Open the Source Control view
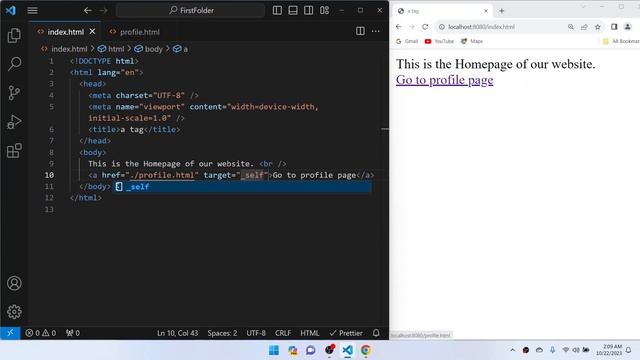The width and height of the screenshot is (640, 360). pyautogui.click(x=14, y=93)
